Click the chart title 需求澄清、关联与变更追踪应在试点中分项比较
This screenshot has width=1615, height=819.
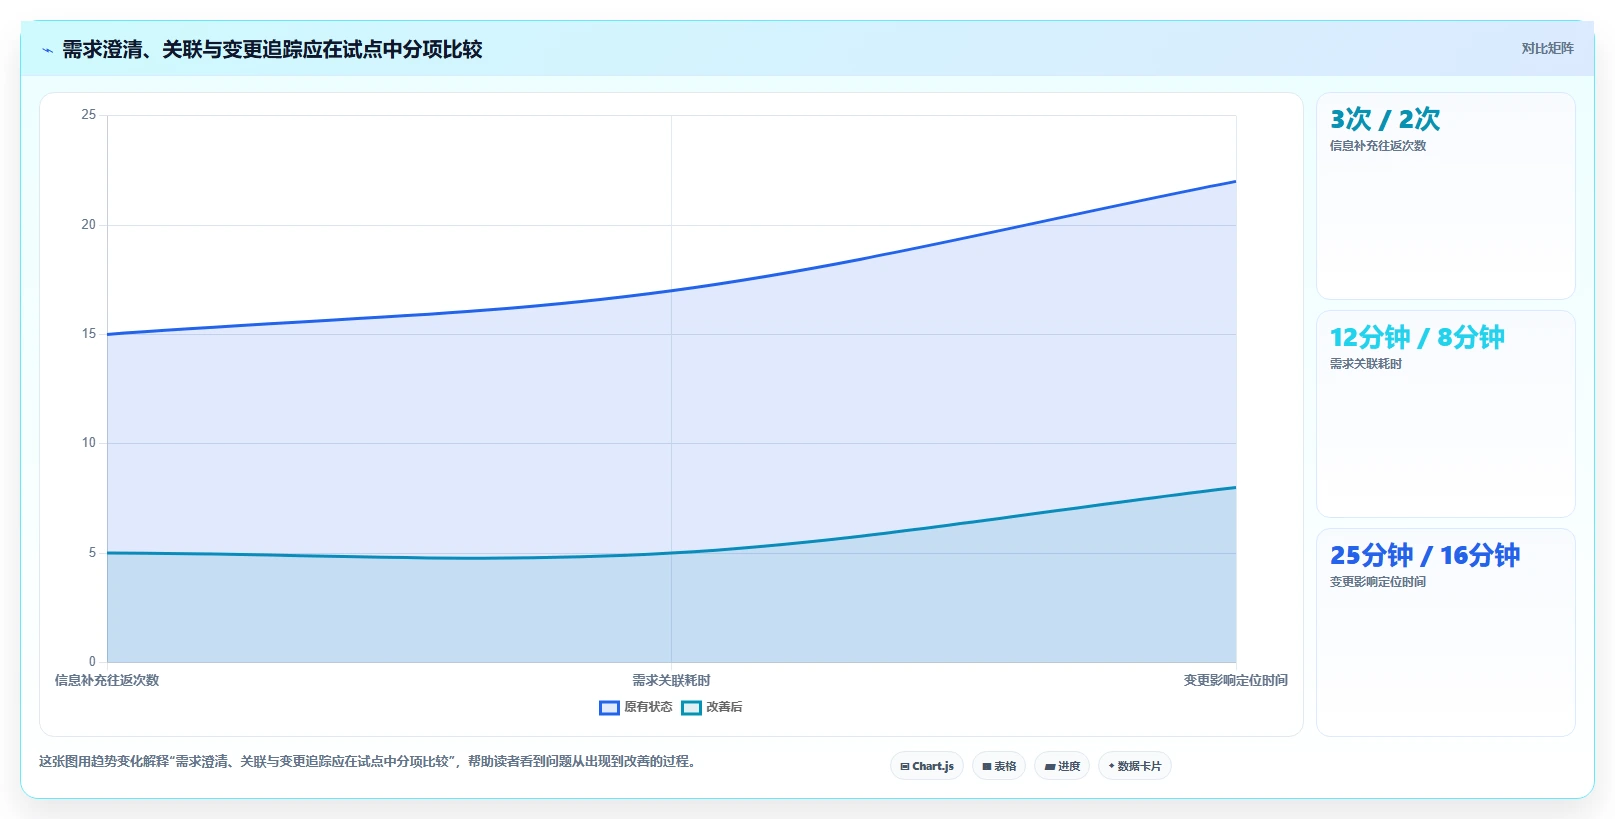click(272, 49)
